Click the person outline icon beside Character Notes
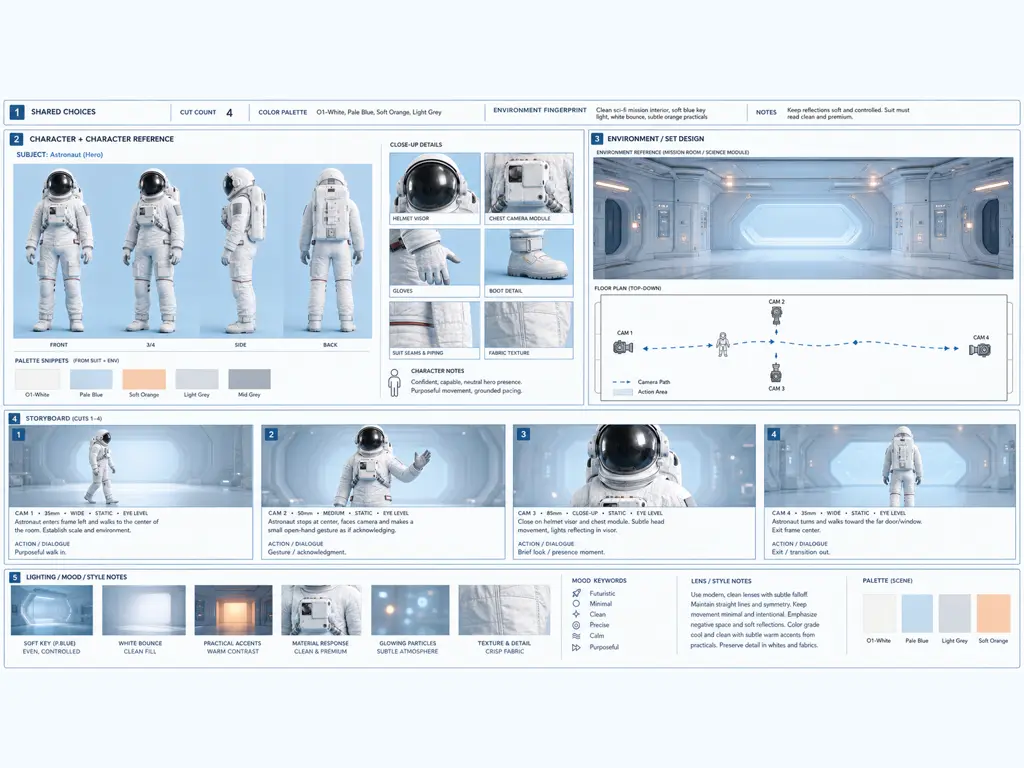1024x768 pixels. [x=394, y=383]
